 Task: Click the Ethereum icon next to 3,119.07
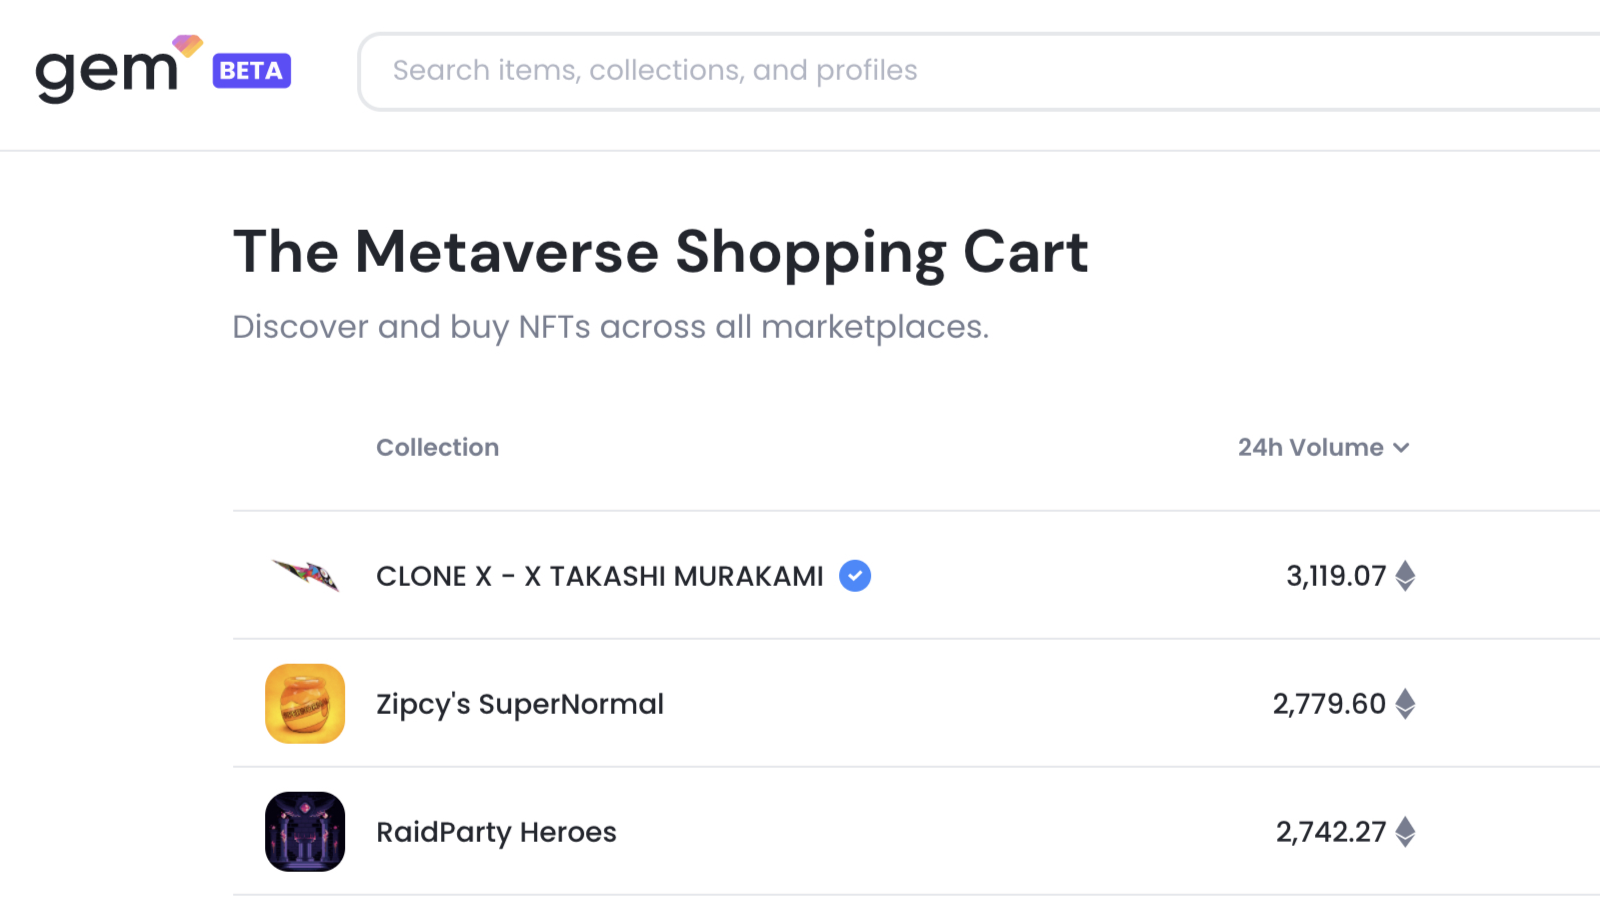click(1405, 576)
